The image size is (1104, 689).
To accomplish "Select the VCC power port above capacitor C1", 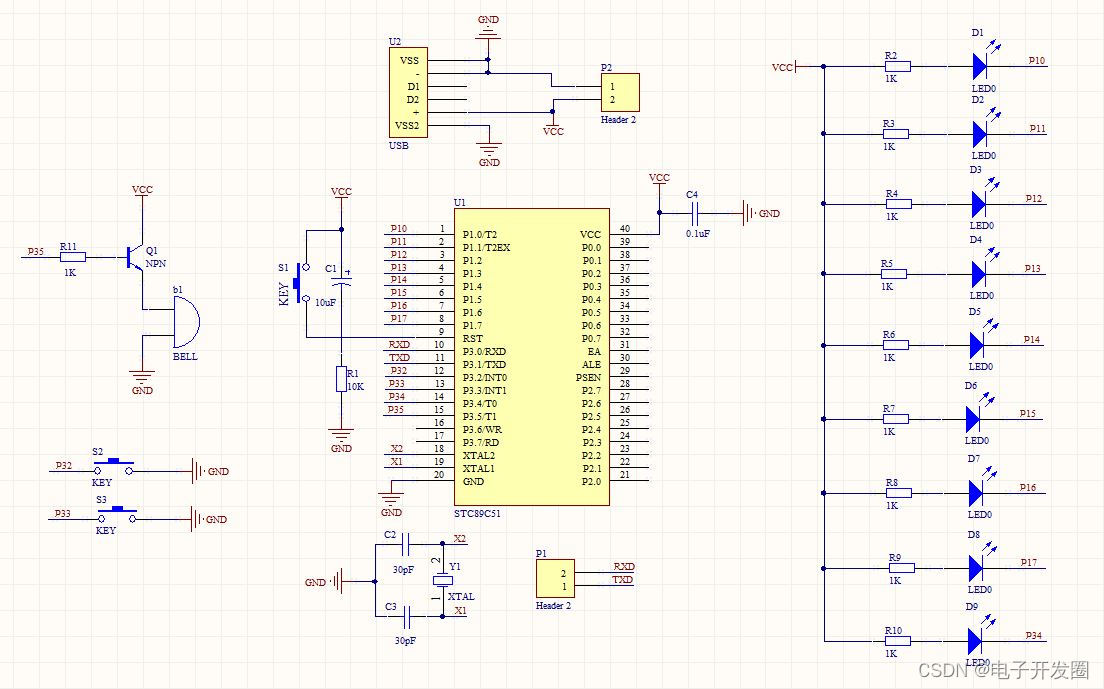I will 341,194.
